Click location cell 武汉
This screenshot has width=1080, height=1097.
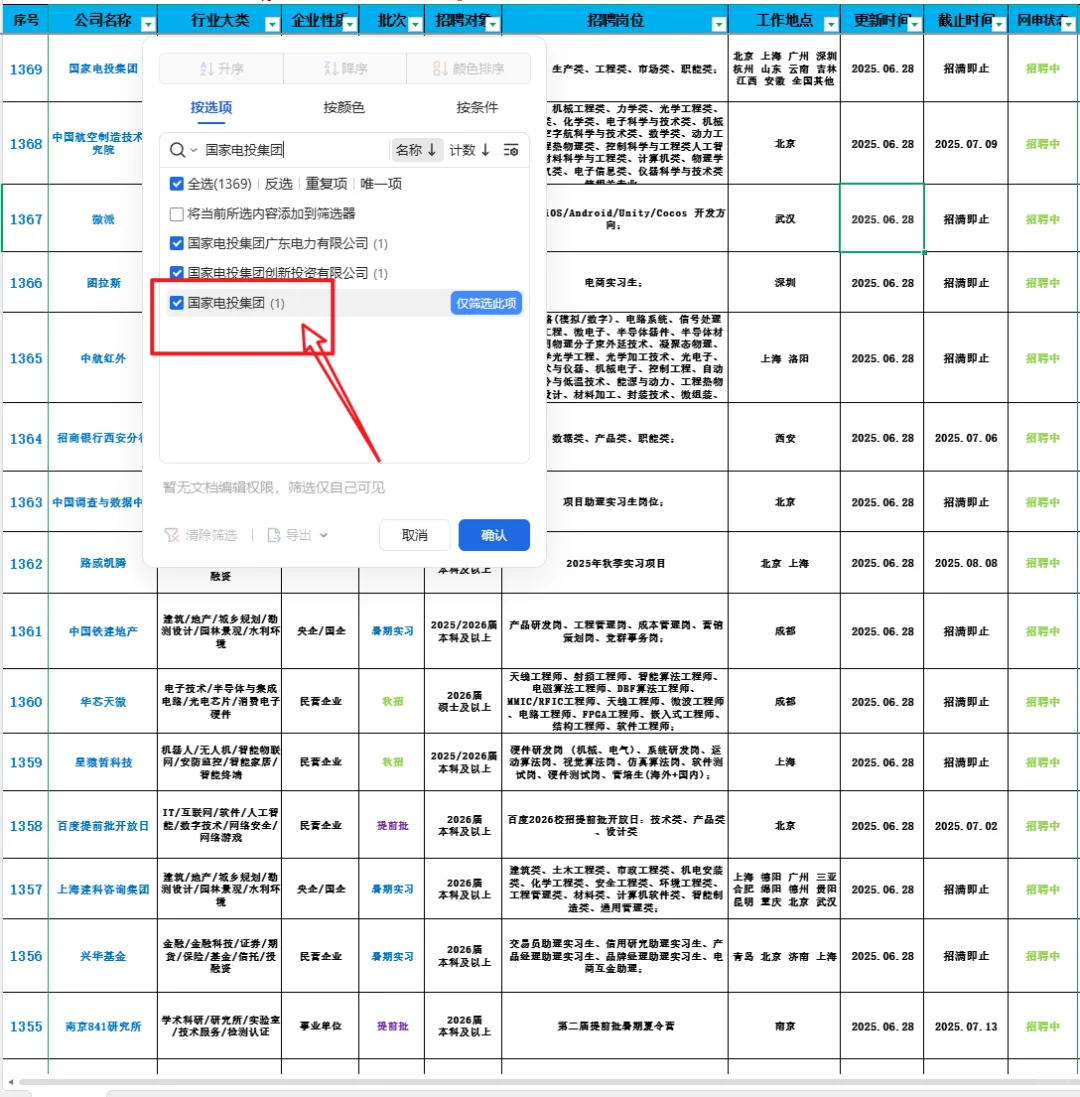coord(784,219)
